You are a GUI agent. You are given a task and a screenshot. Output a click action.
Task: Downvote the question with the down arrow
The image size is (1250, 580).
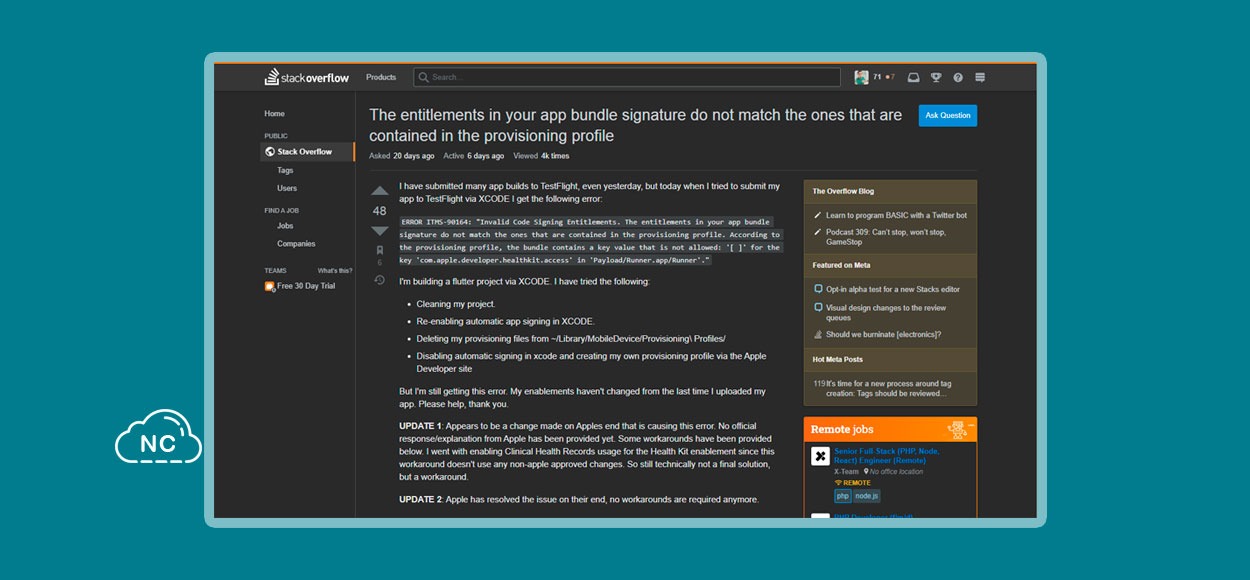[x=380, y=231]
